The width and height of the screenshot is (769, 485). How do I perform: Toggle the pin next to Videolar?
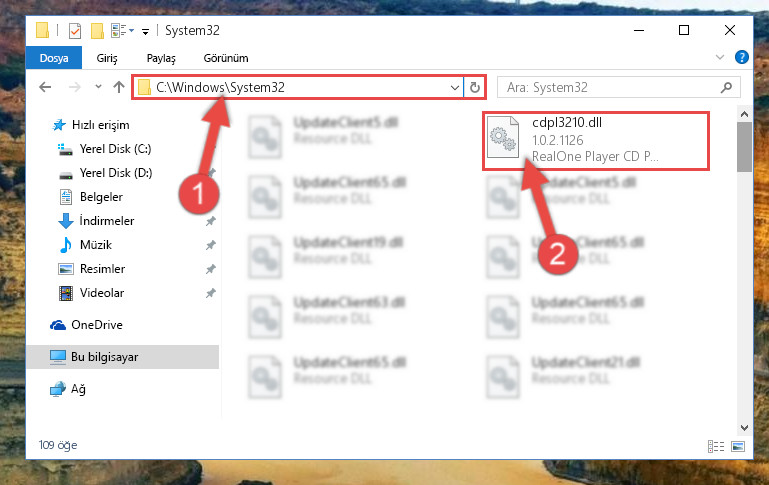coord(210,293)
